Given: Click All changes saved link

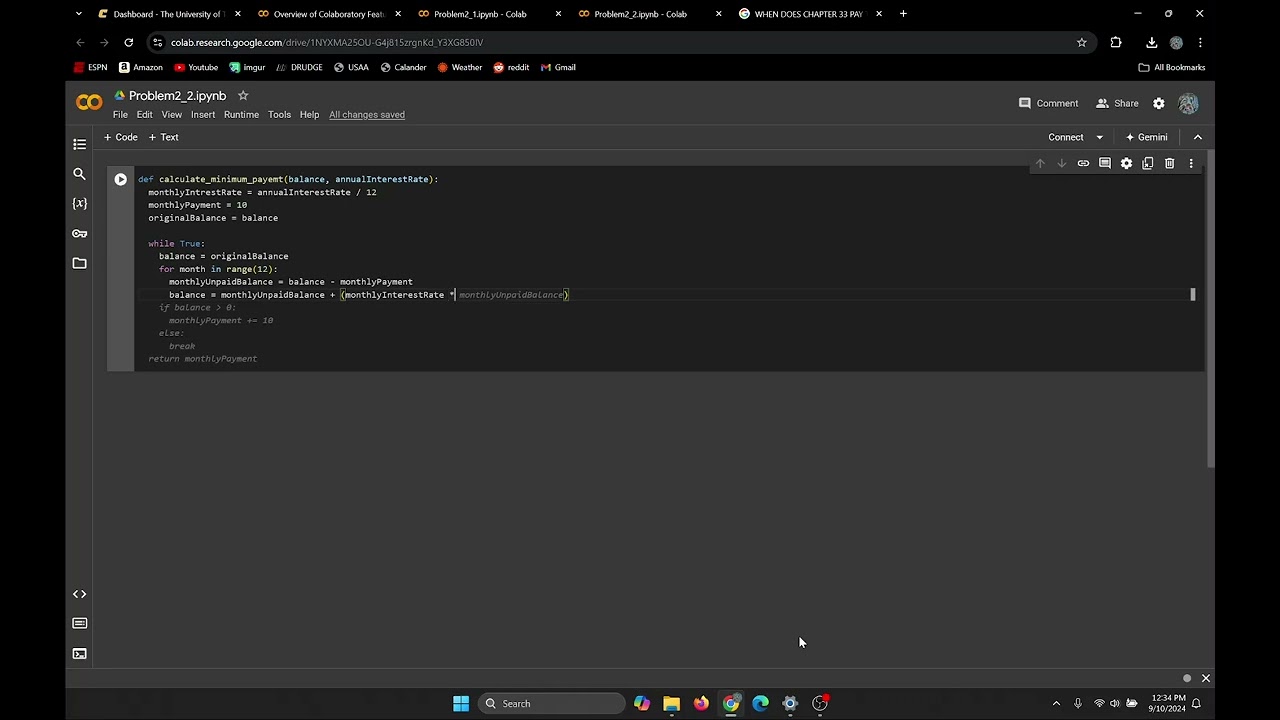Looking at the screenshot, I should 367,115.
